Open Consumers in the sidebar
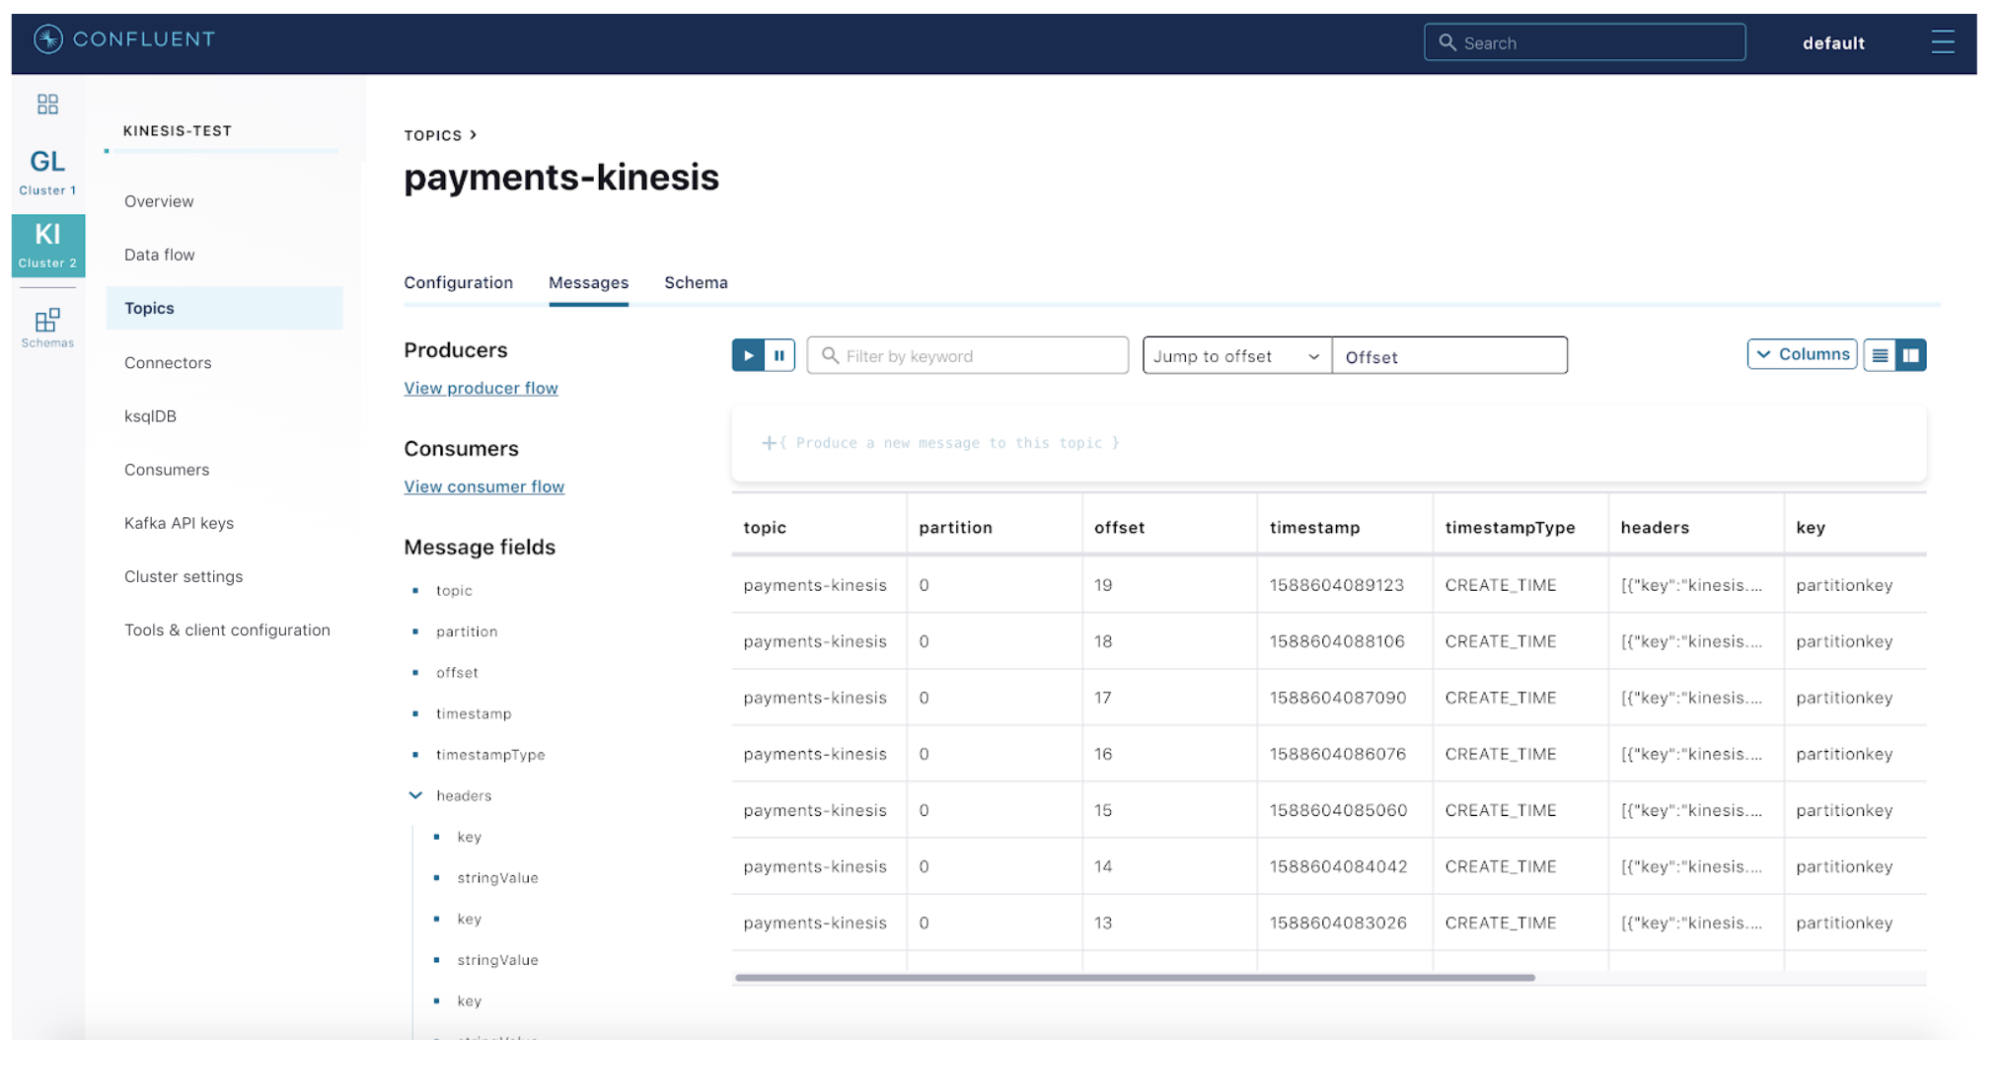 (167, 470)
